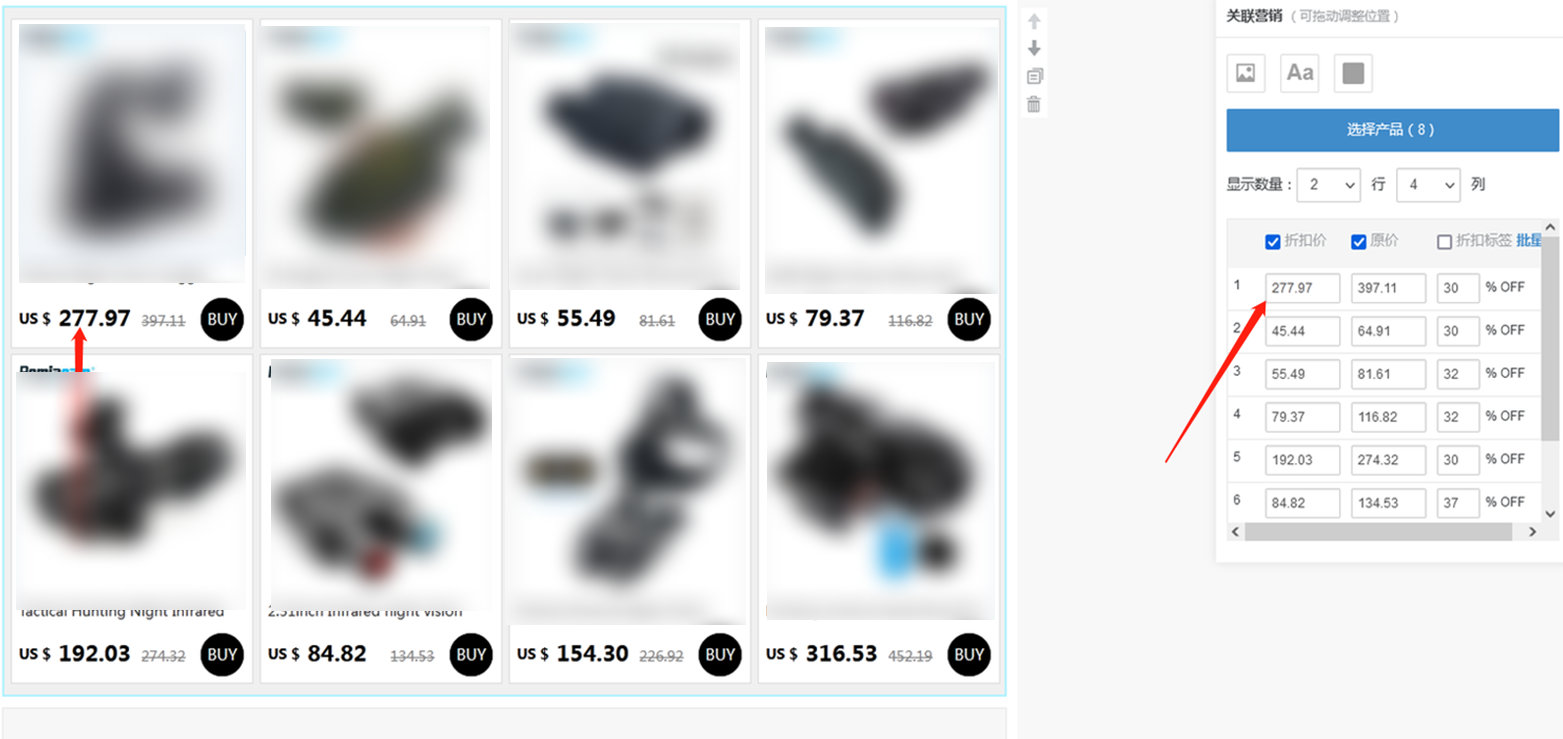
Task: Move module up with the up arrow icon
Action: [1034, 21]
